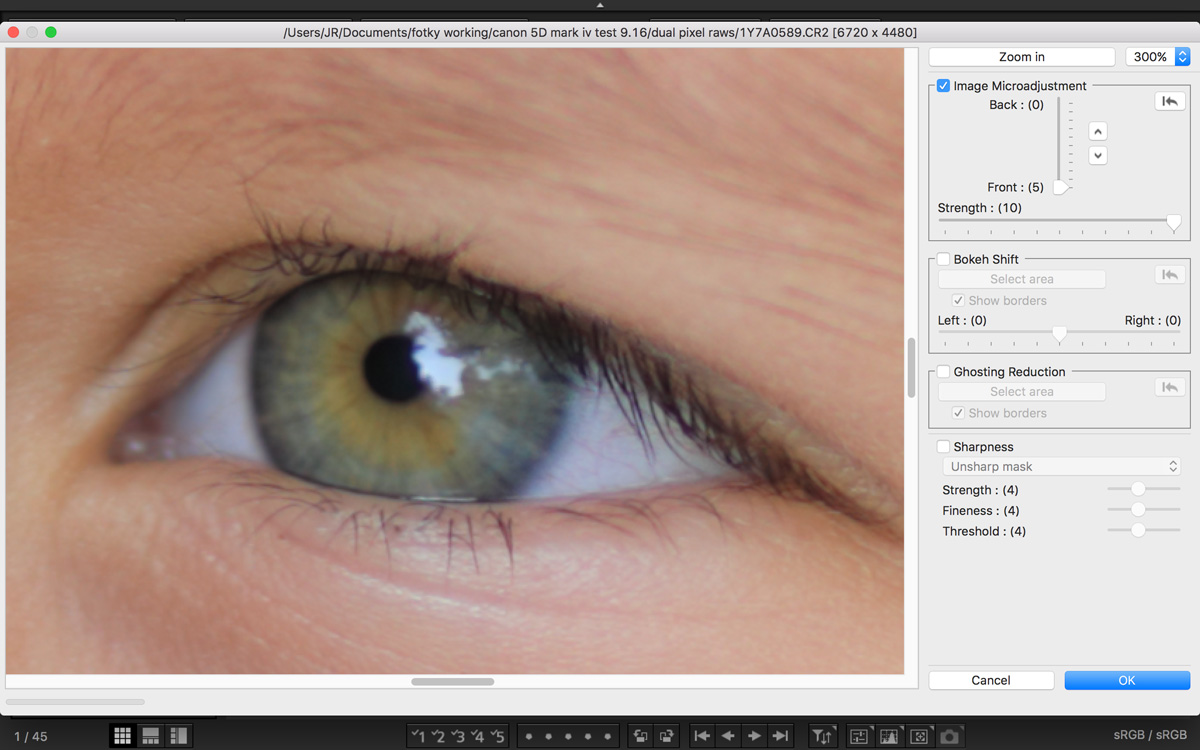Rotate the image left
Screen dimensions: 1200x750
[640, 736]
